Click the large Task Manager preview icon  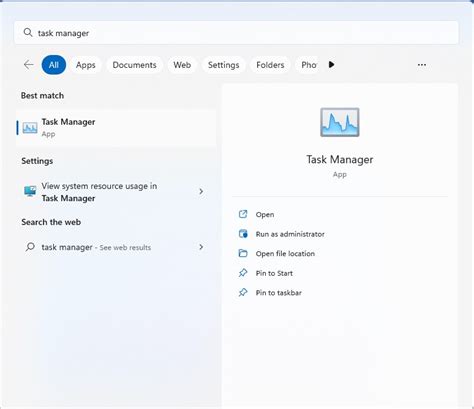(x=340, y=122)
